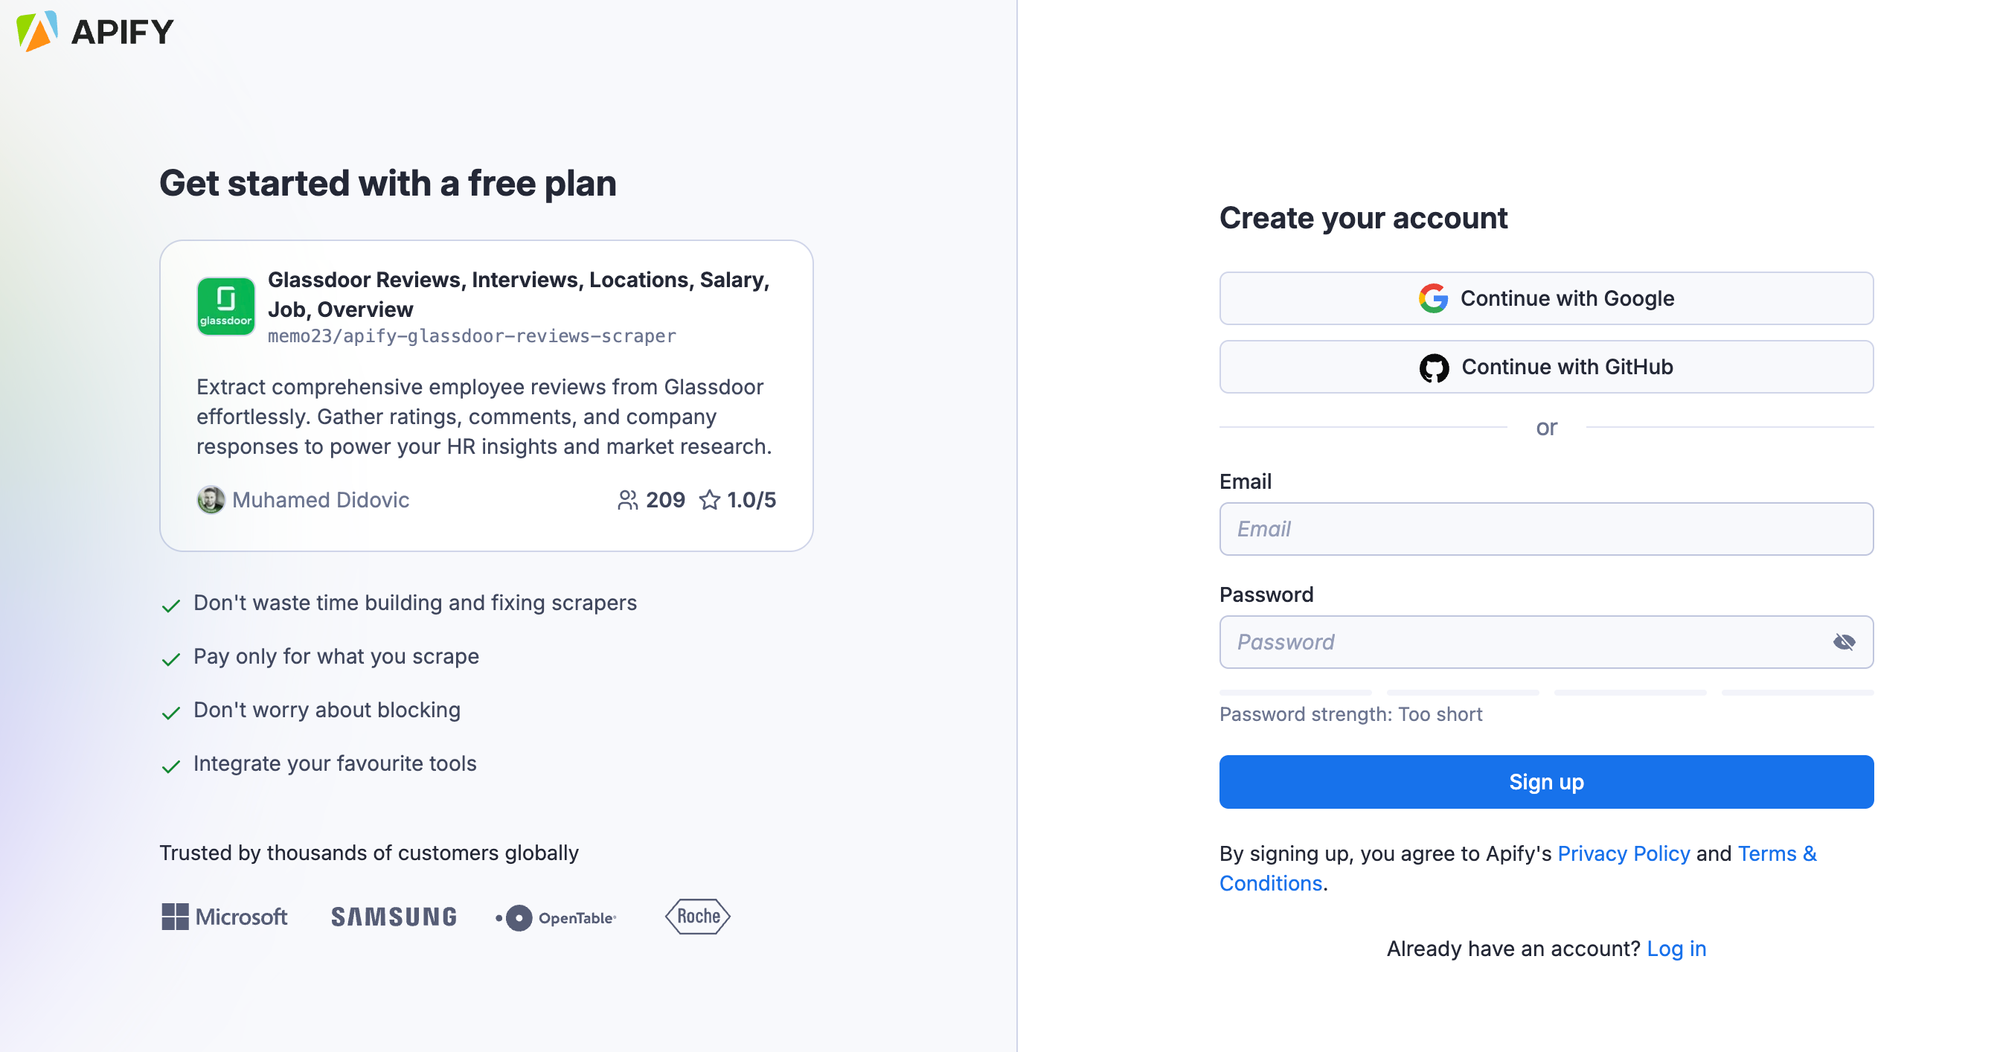Click the star icon next to 1.0/5 rating
2000x1052 pixels.
click(710, 500)
